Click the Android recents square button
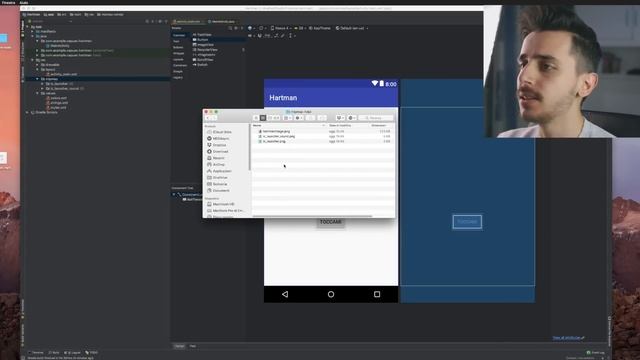This screenshot has height=360, width=640. click(377, 294)
